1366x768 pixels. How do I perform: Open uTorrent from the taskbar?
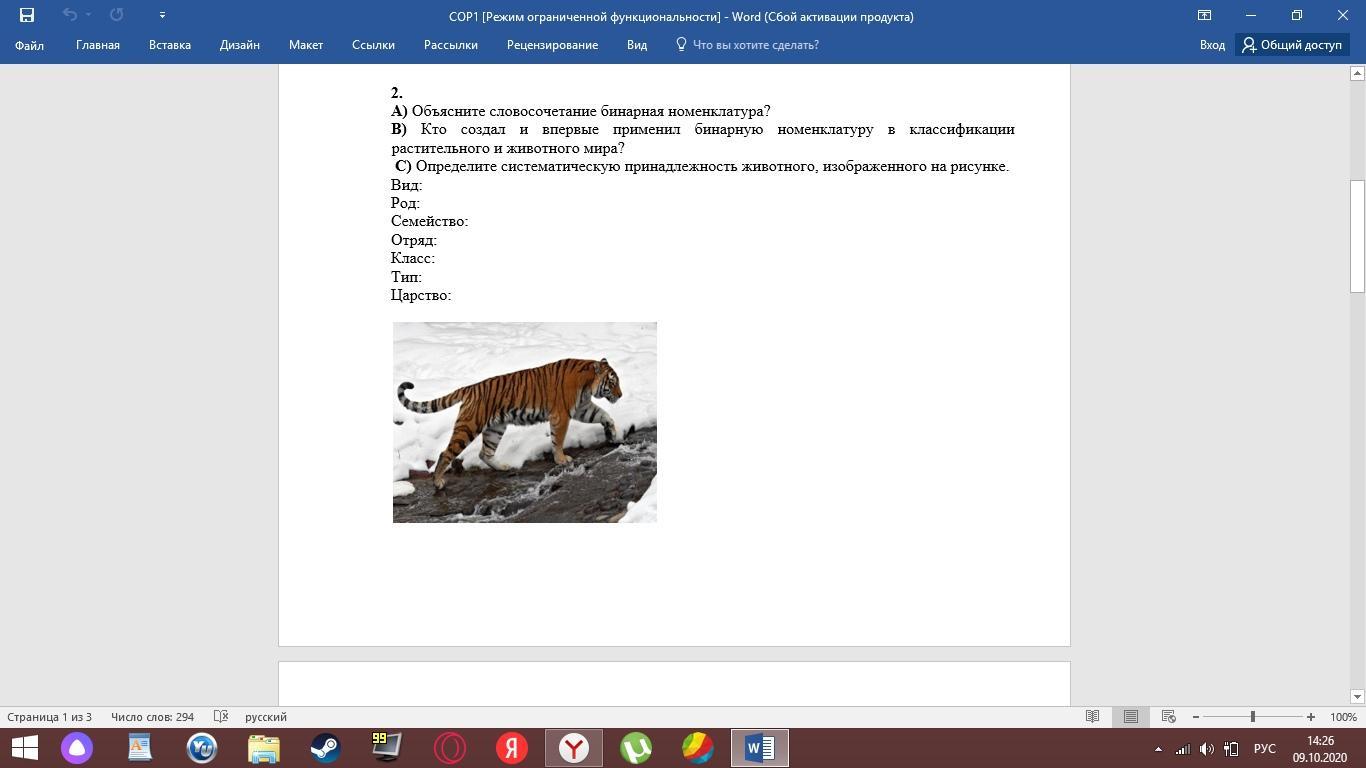click(635, 748)
